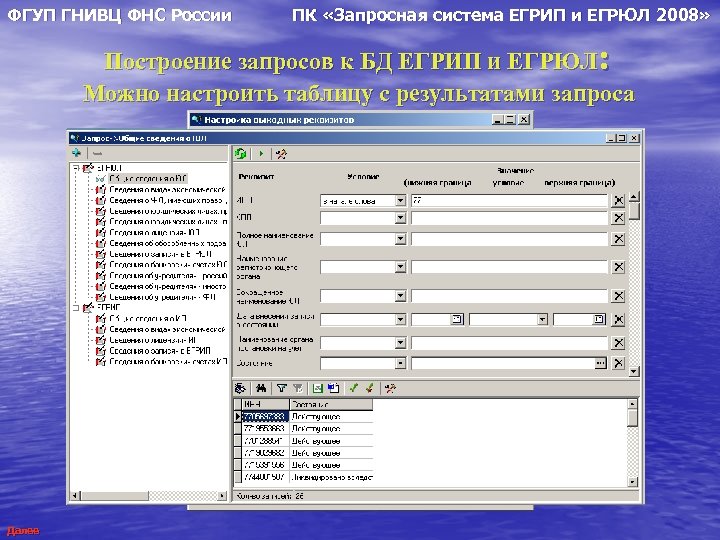
Task: Select Общие сведения о ИП tree item
Action: pos(148,319)
